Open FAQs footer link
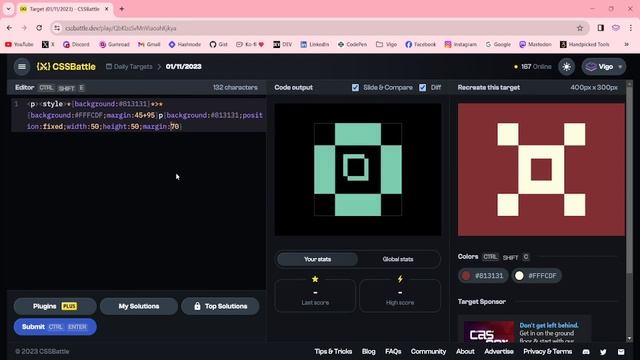 [393, 351]
